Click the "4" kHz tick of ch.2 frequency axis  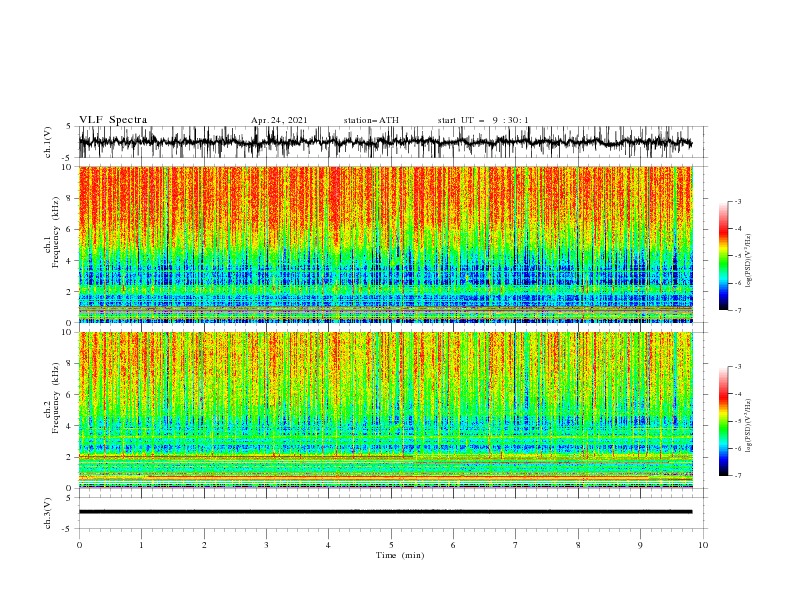pyautogui.click(x=69, y=426)
